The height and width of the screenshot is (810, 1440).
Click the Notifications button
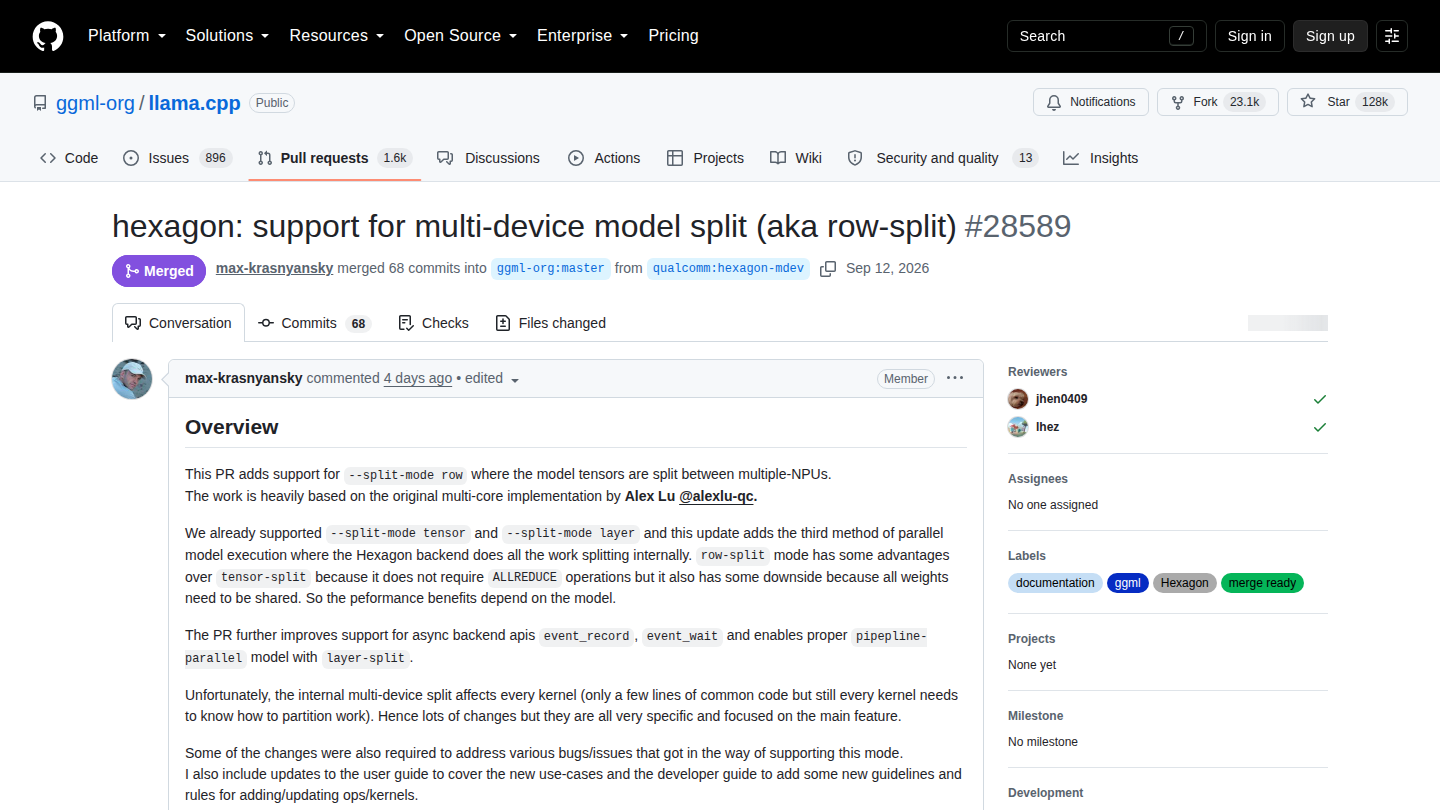pyautogui.click(x=1091, y=102)
